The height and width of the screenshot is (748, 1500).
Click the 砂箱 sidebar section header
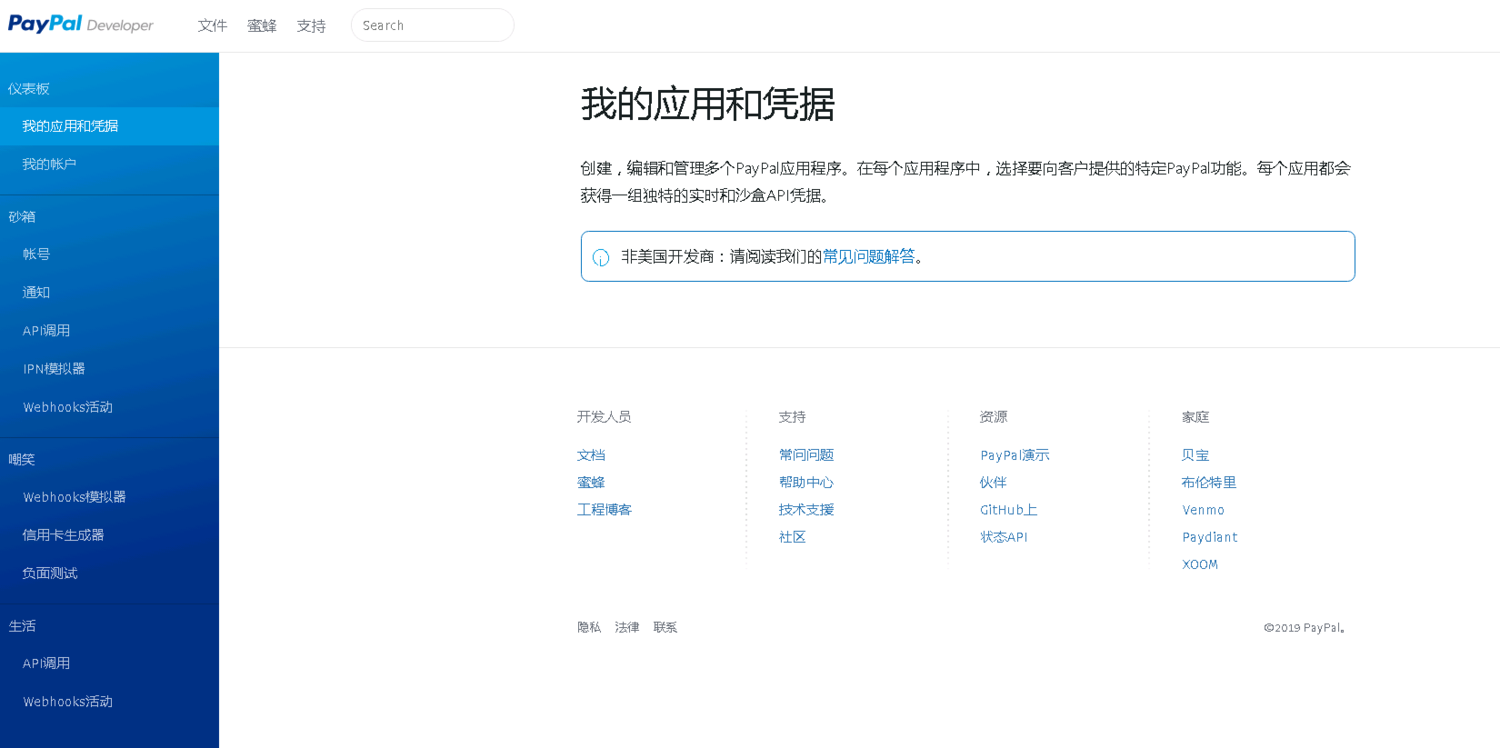coord(22,216)
